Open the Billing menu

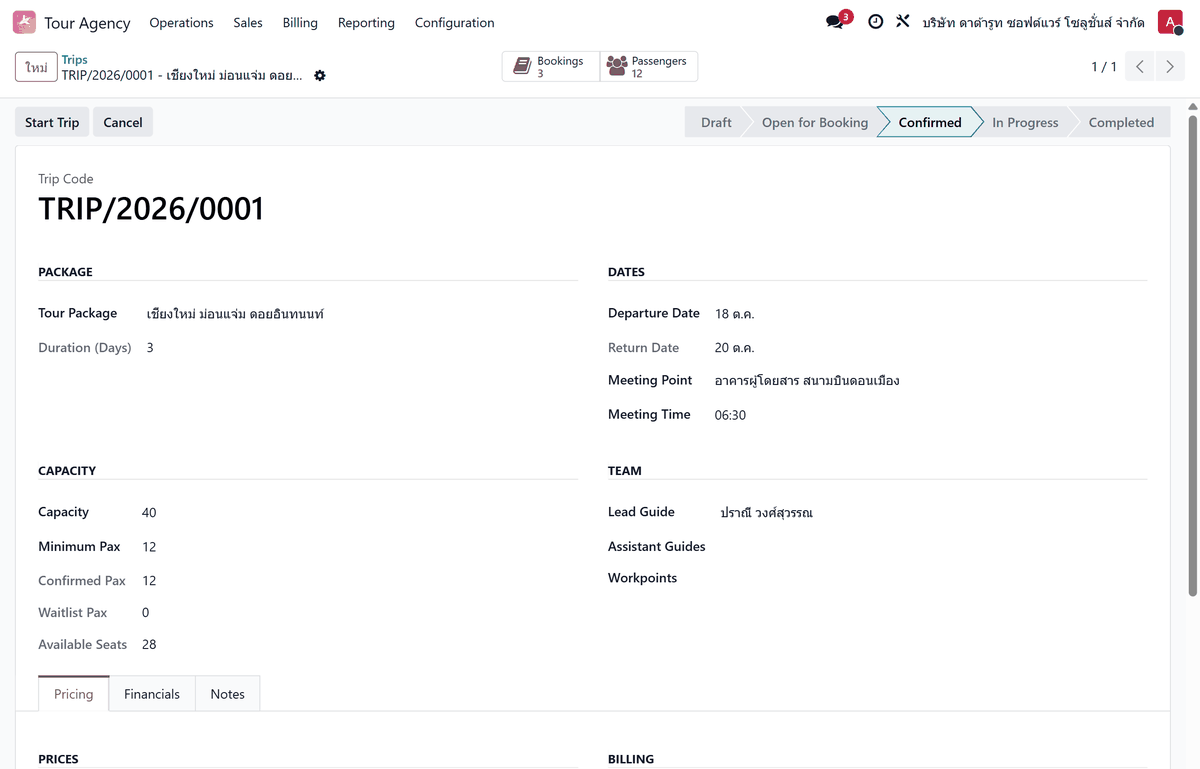[x=300, y=22]
